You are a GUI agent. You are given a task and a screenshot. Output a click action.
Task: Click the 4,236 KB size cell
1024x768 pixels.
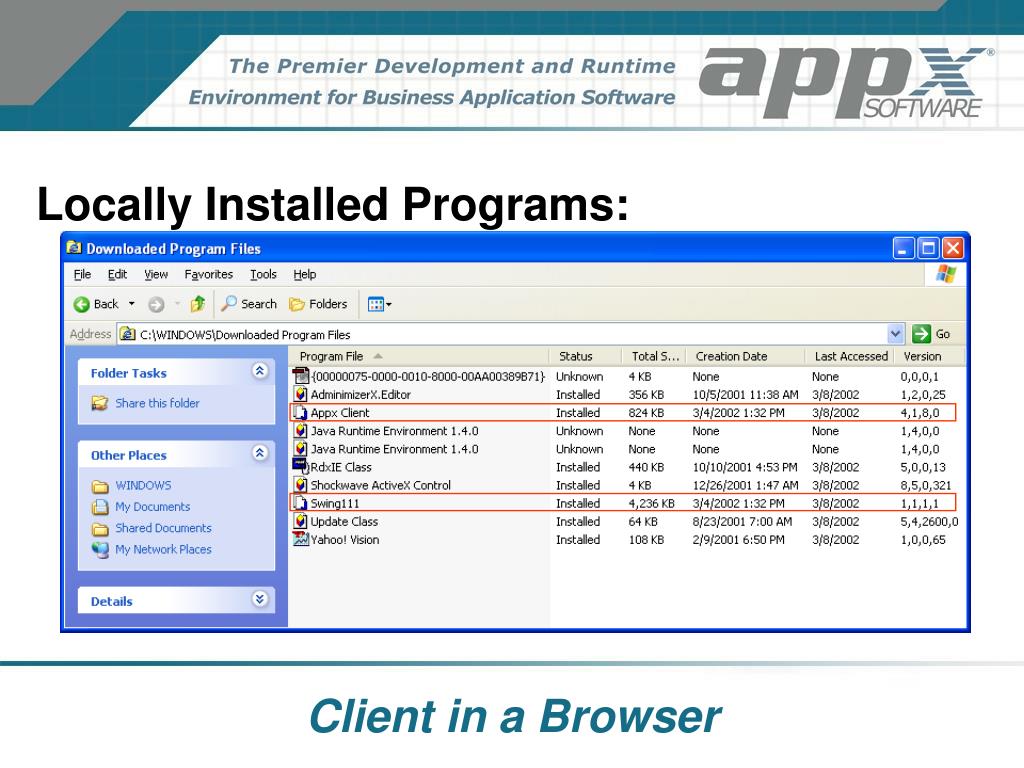point(652,504)
